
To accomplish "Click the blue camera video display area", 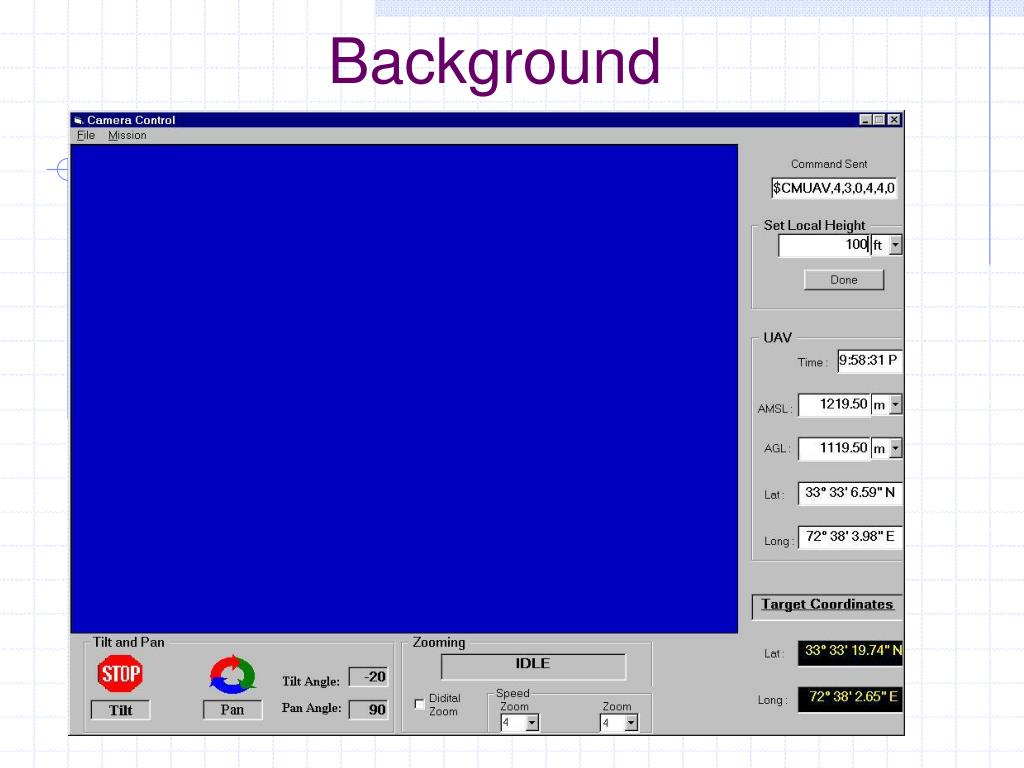I will 404,389.
